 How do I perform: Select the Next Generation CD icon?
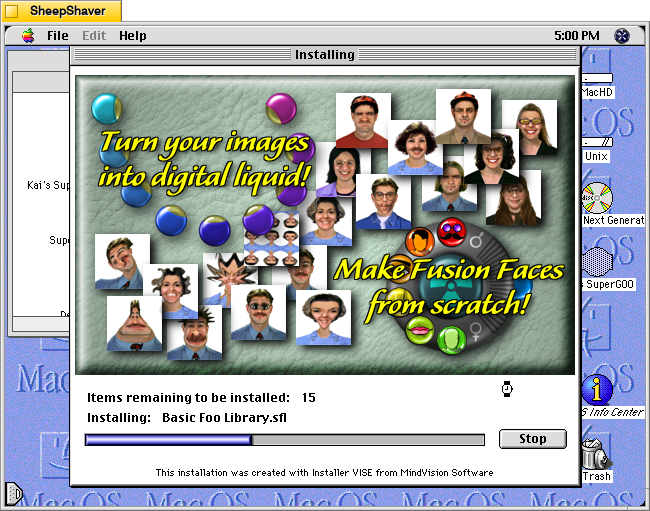(x=597, y=198)
